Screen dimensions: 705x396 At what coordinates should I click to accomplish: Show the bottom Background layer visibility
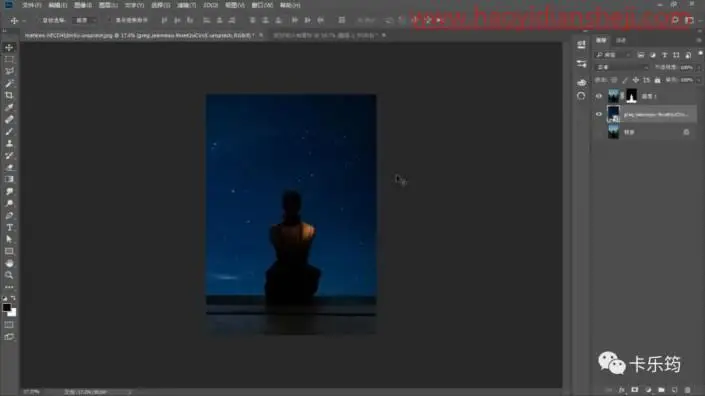(598, 132)
